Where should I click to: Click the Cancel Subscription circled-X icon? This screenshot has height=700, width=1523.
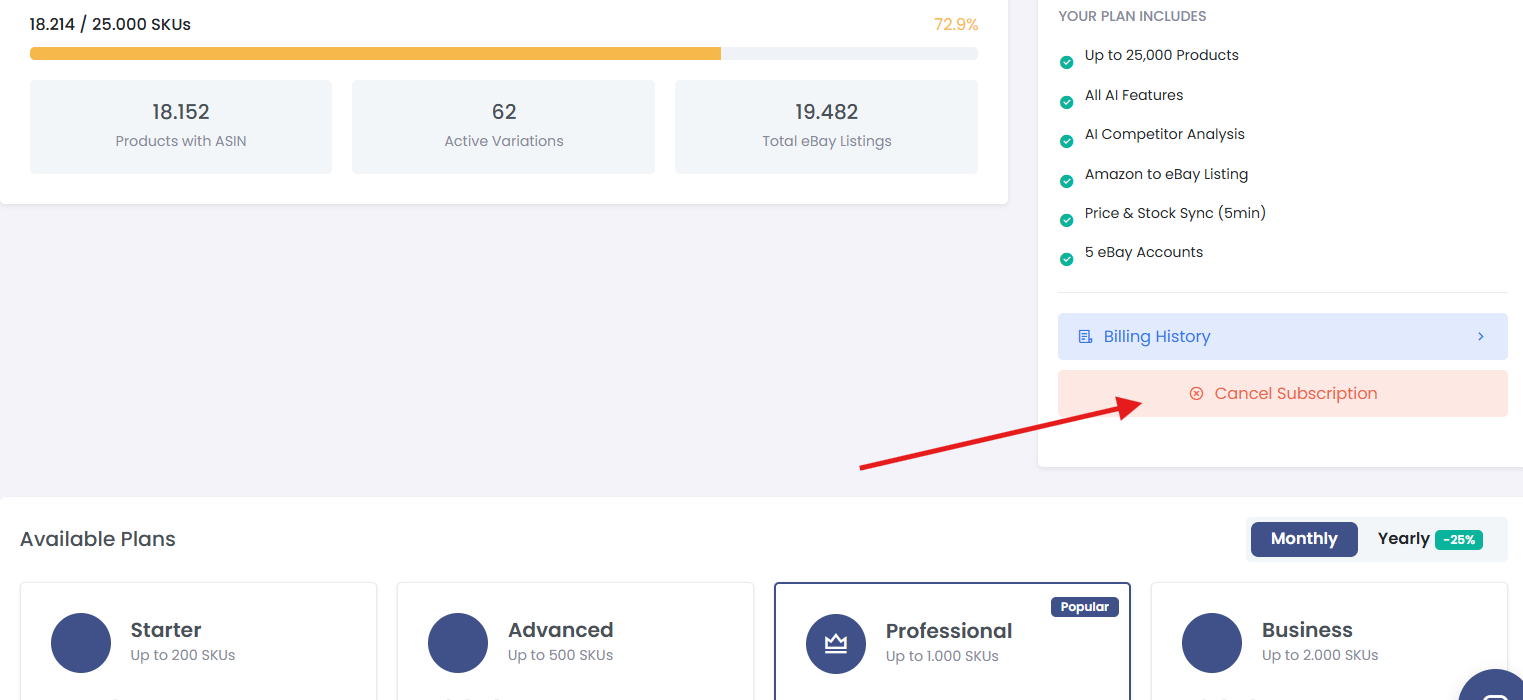point(1196,394)
